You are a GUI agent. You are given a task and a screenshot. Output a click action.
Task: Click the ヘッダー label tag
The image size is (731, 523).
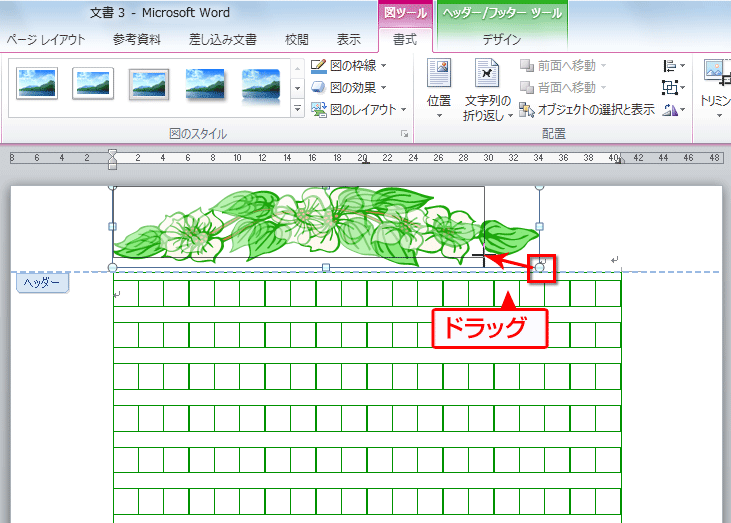point(42,282)
